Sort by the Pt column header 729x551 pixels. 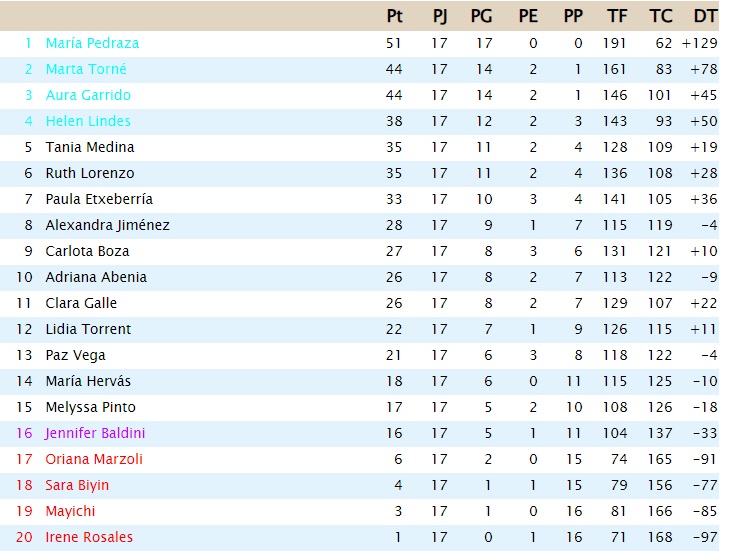point(394,16)
